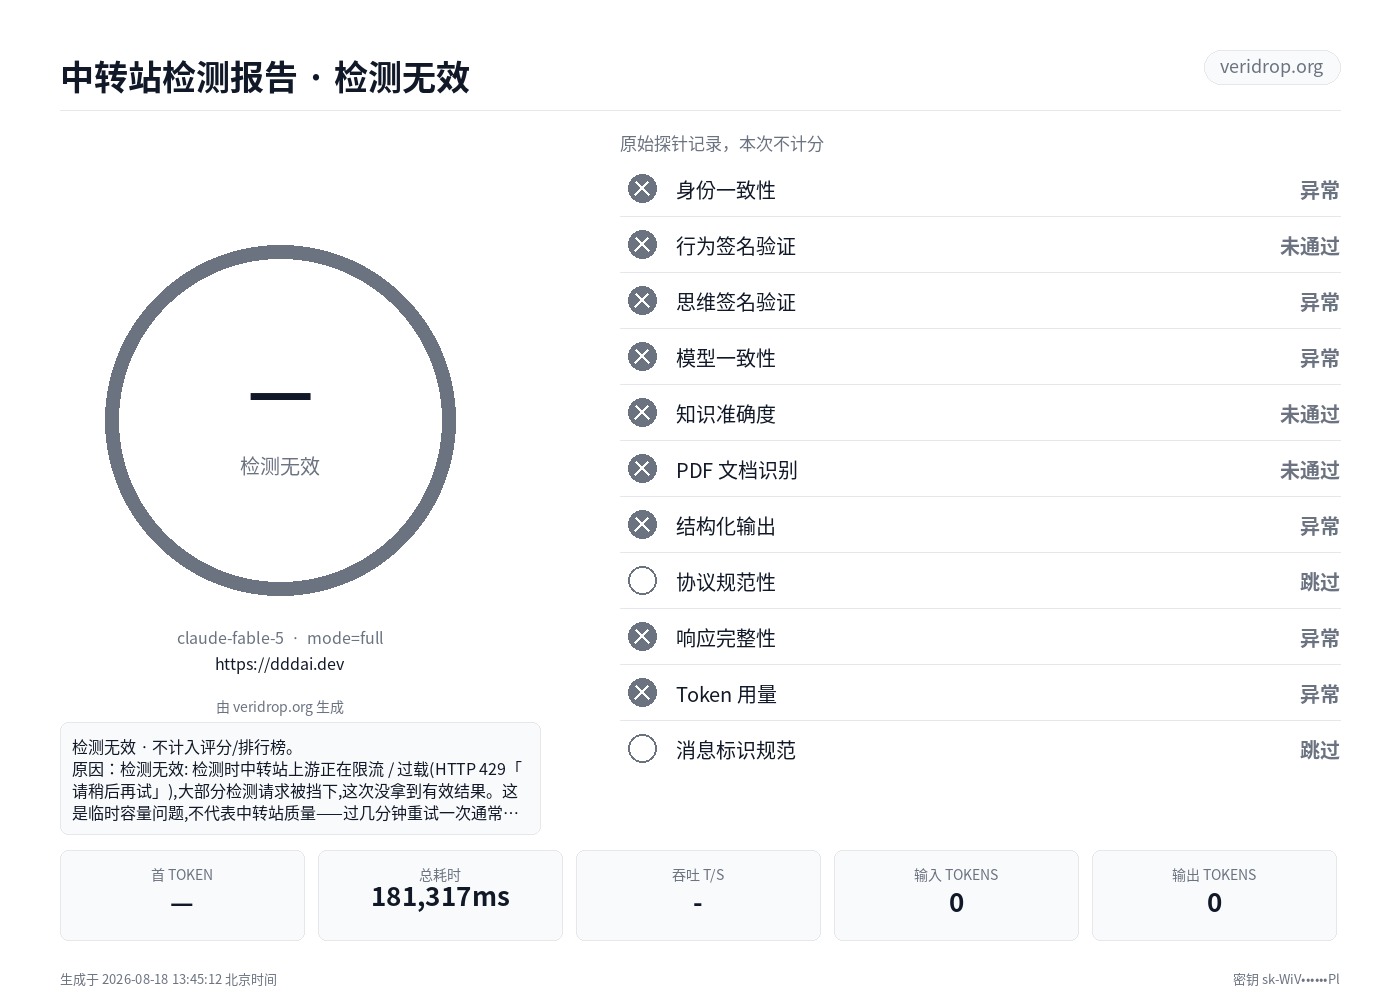Select the failed icon for PDF 文档识别
This screenshot has height=1000, width=1400.
(642, 469)
